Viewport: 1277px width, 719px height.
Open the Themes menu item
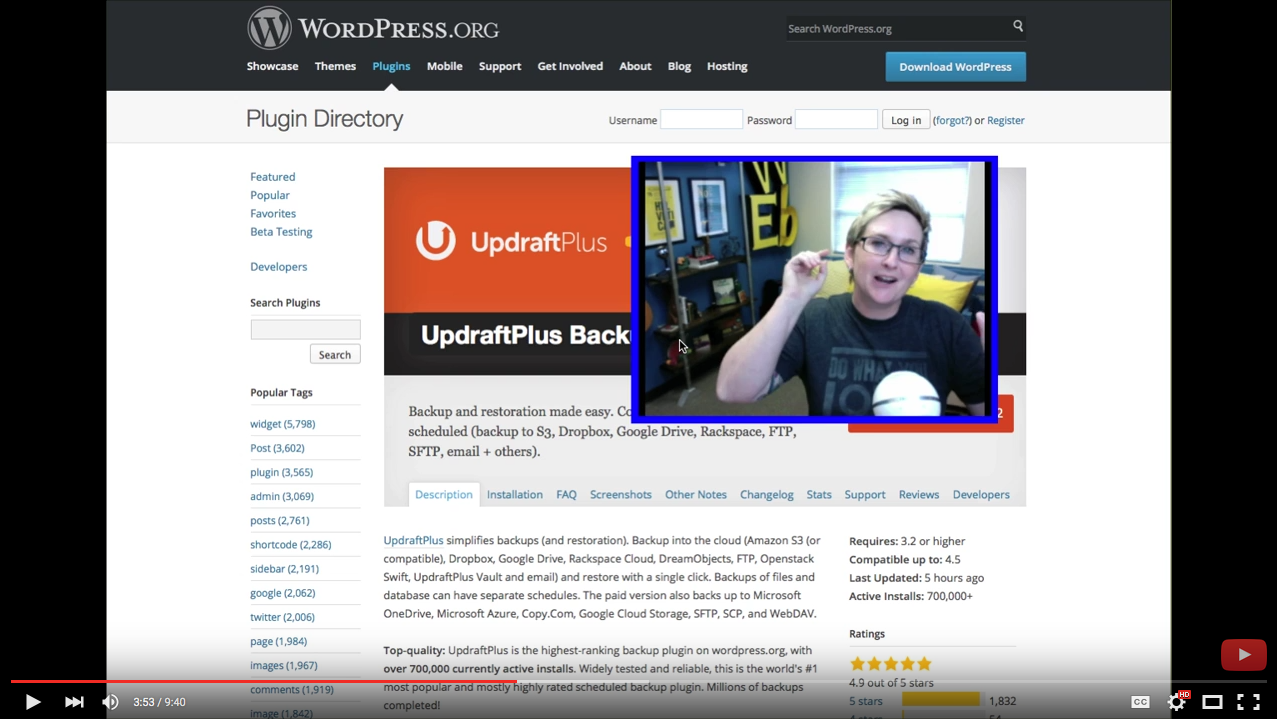coord(335,66)
